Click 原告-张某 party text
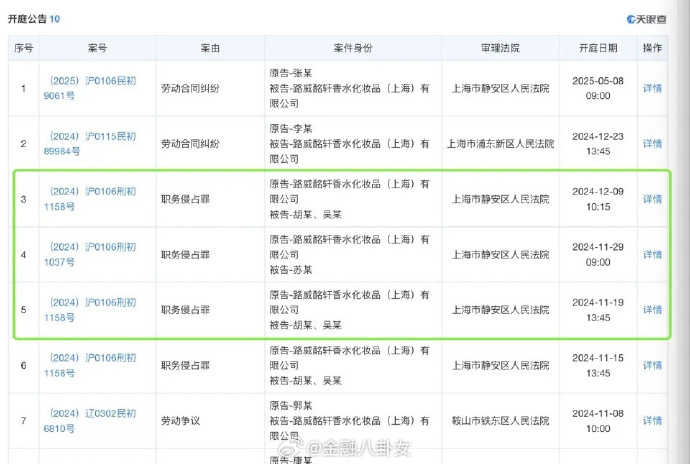 (291, 73)
